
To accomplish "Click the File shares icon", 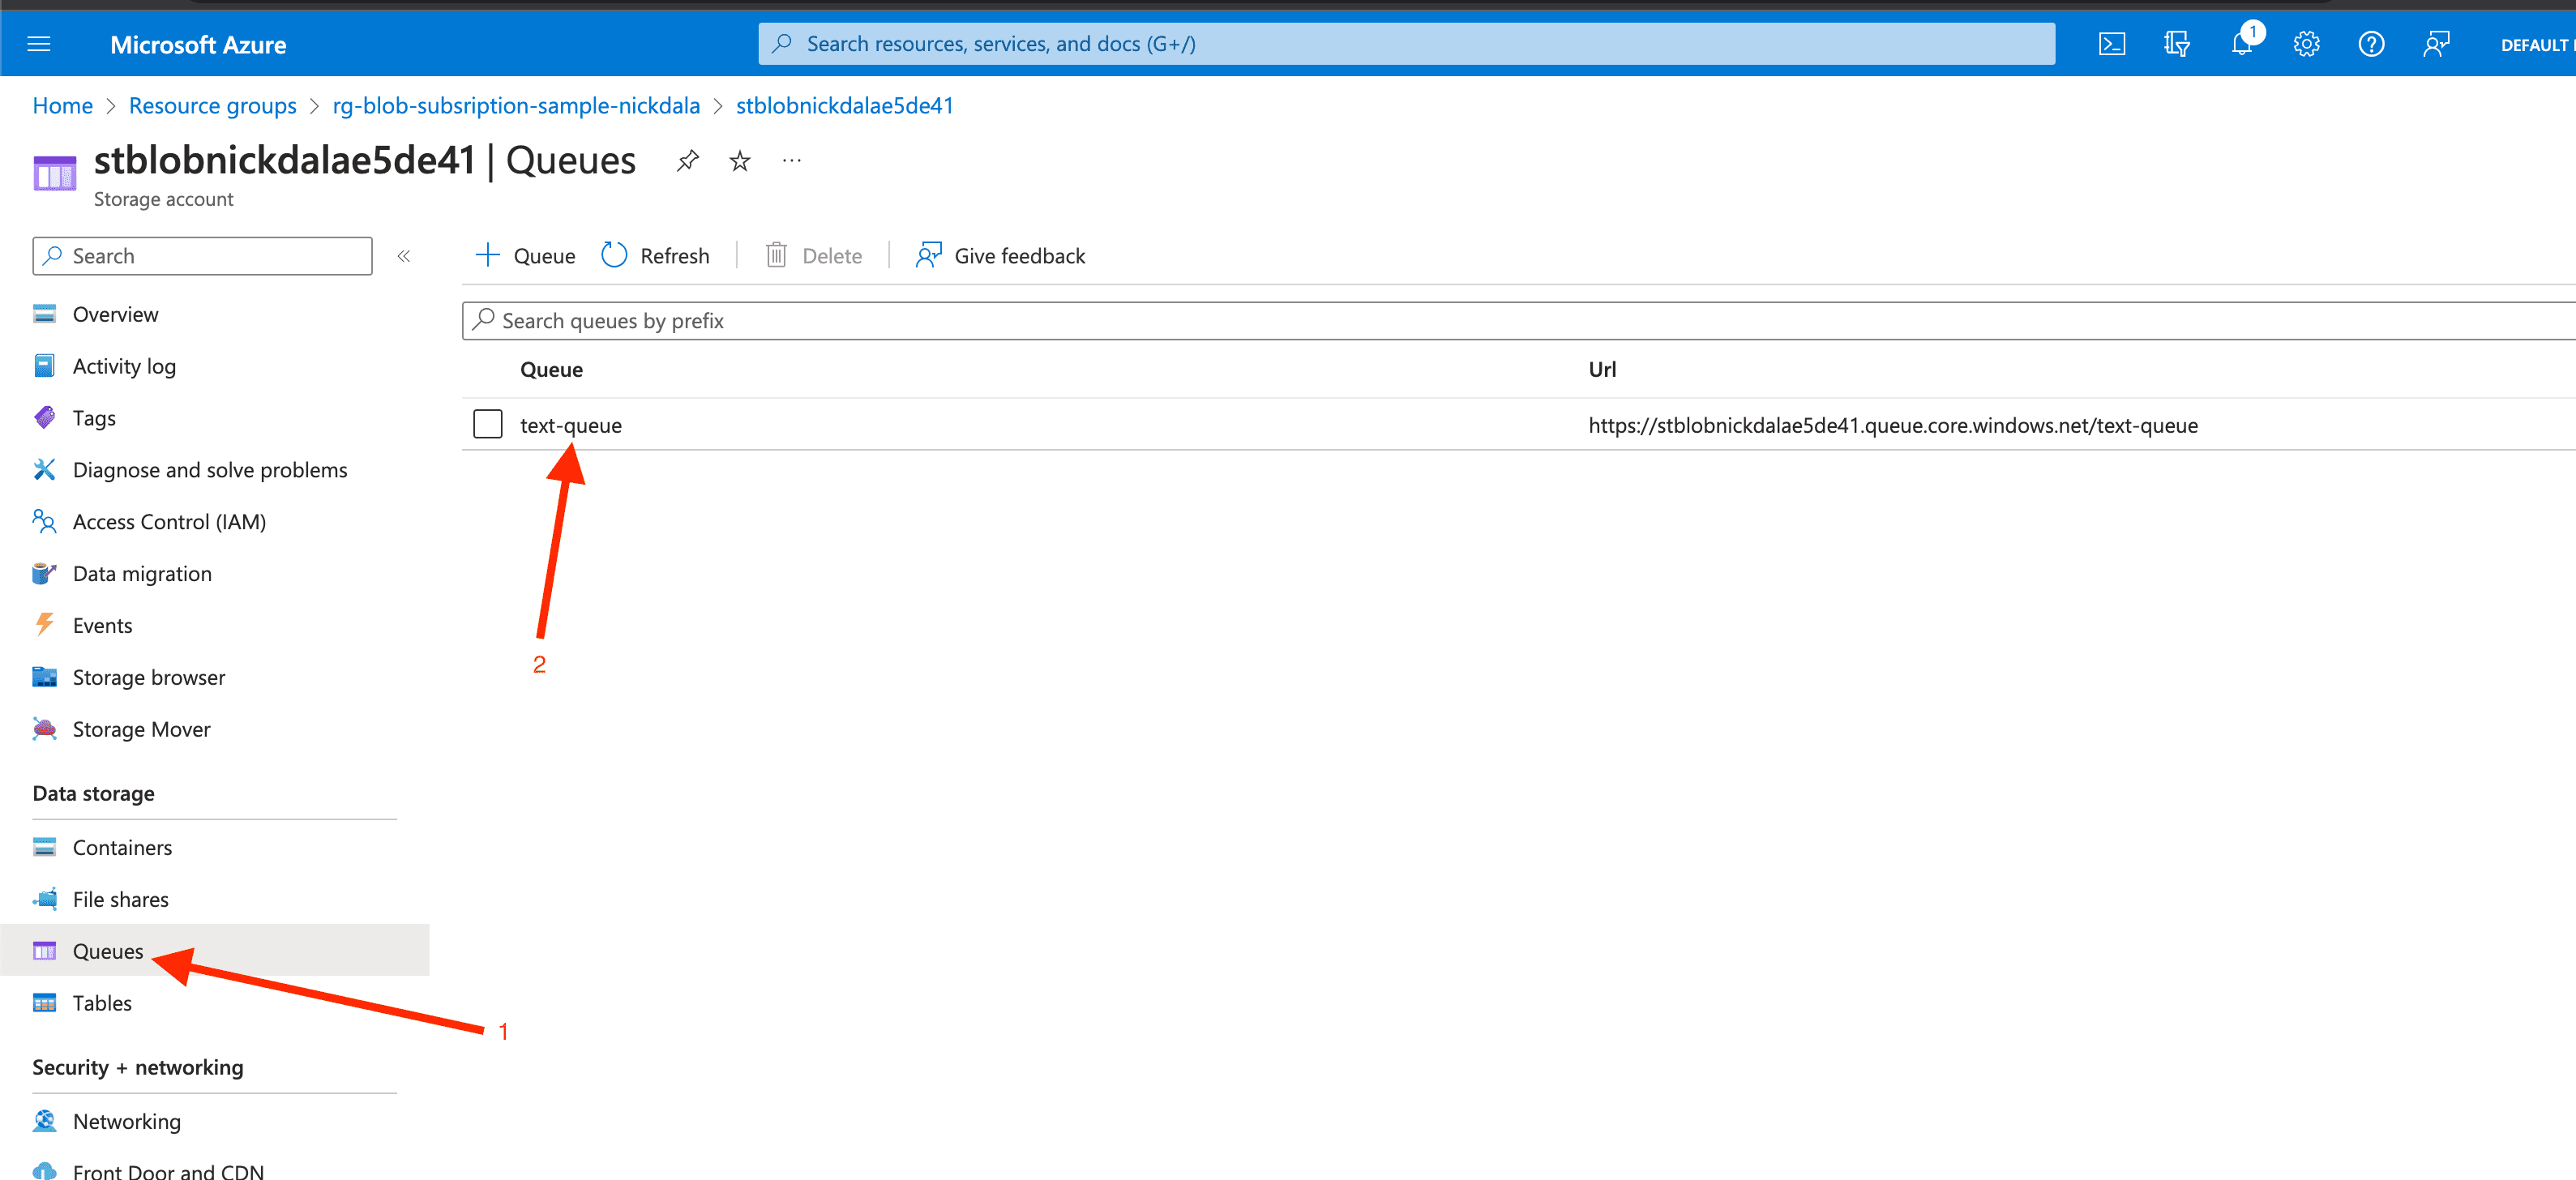I will (x=44, y=900).
